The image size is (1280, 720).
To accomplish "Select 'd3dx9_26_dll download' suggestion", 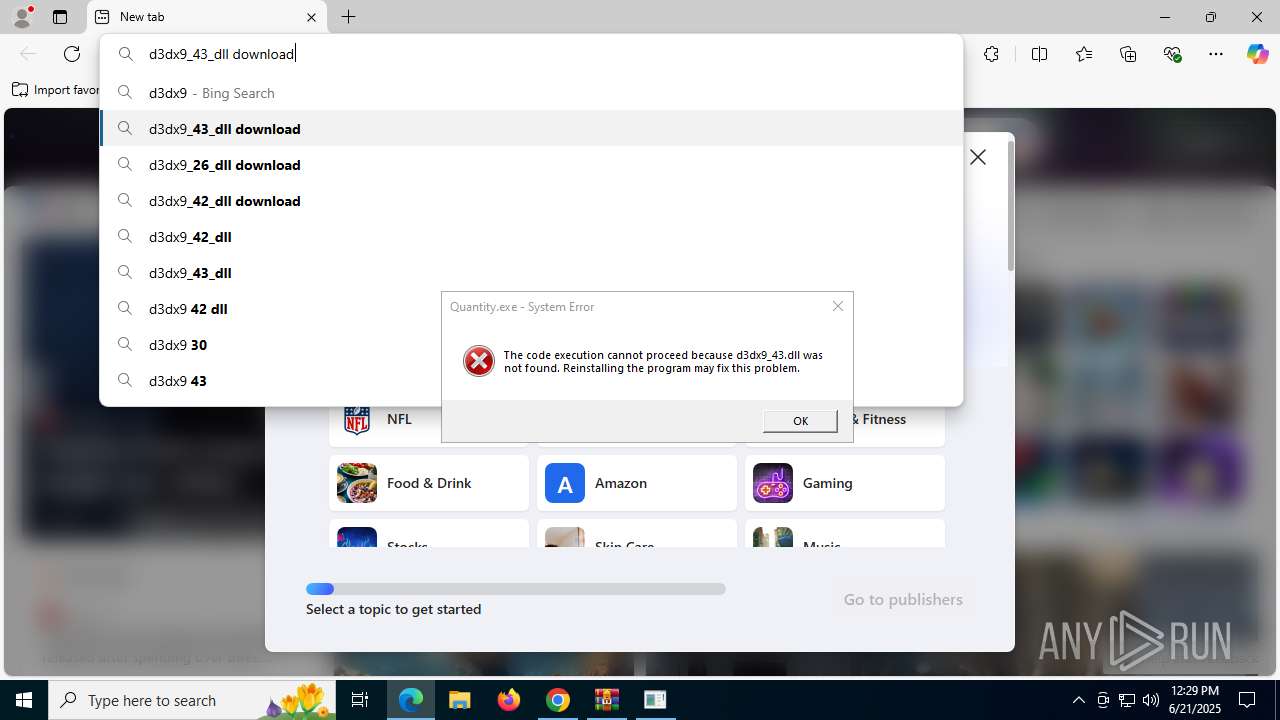I will [531, 165].
